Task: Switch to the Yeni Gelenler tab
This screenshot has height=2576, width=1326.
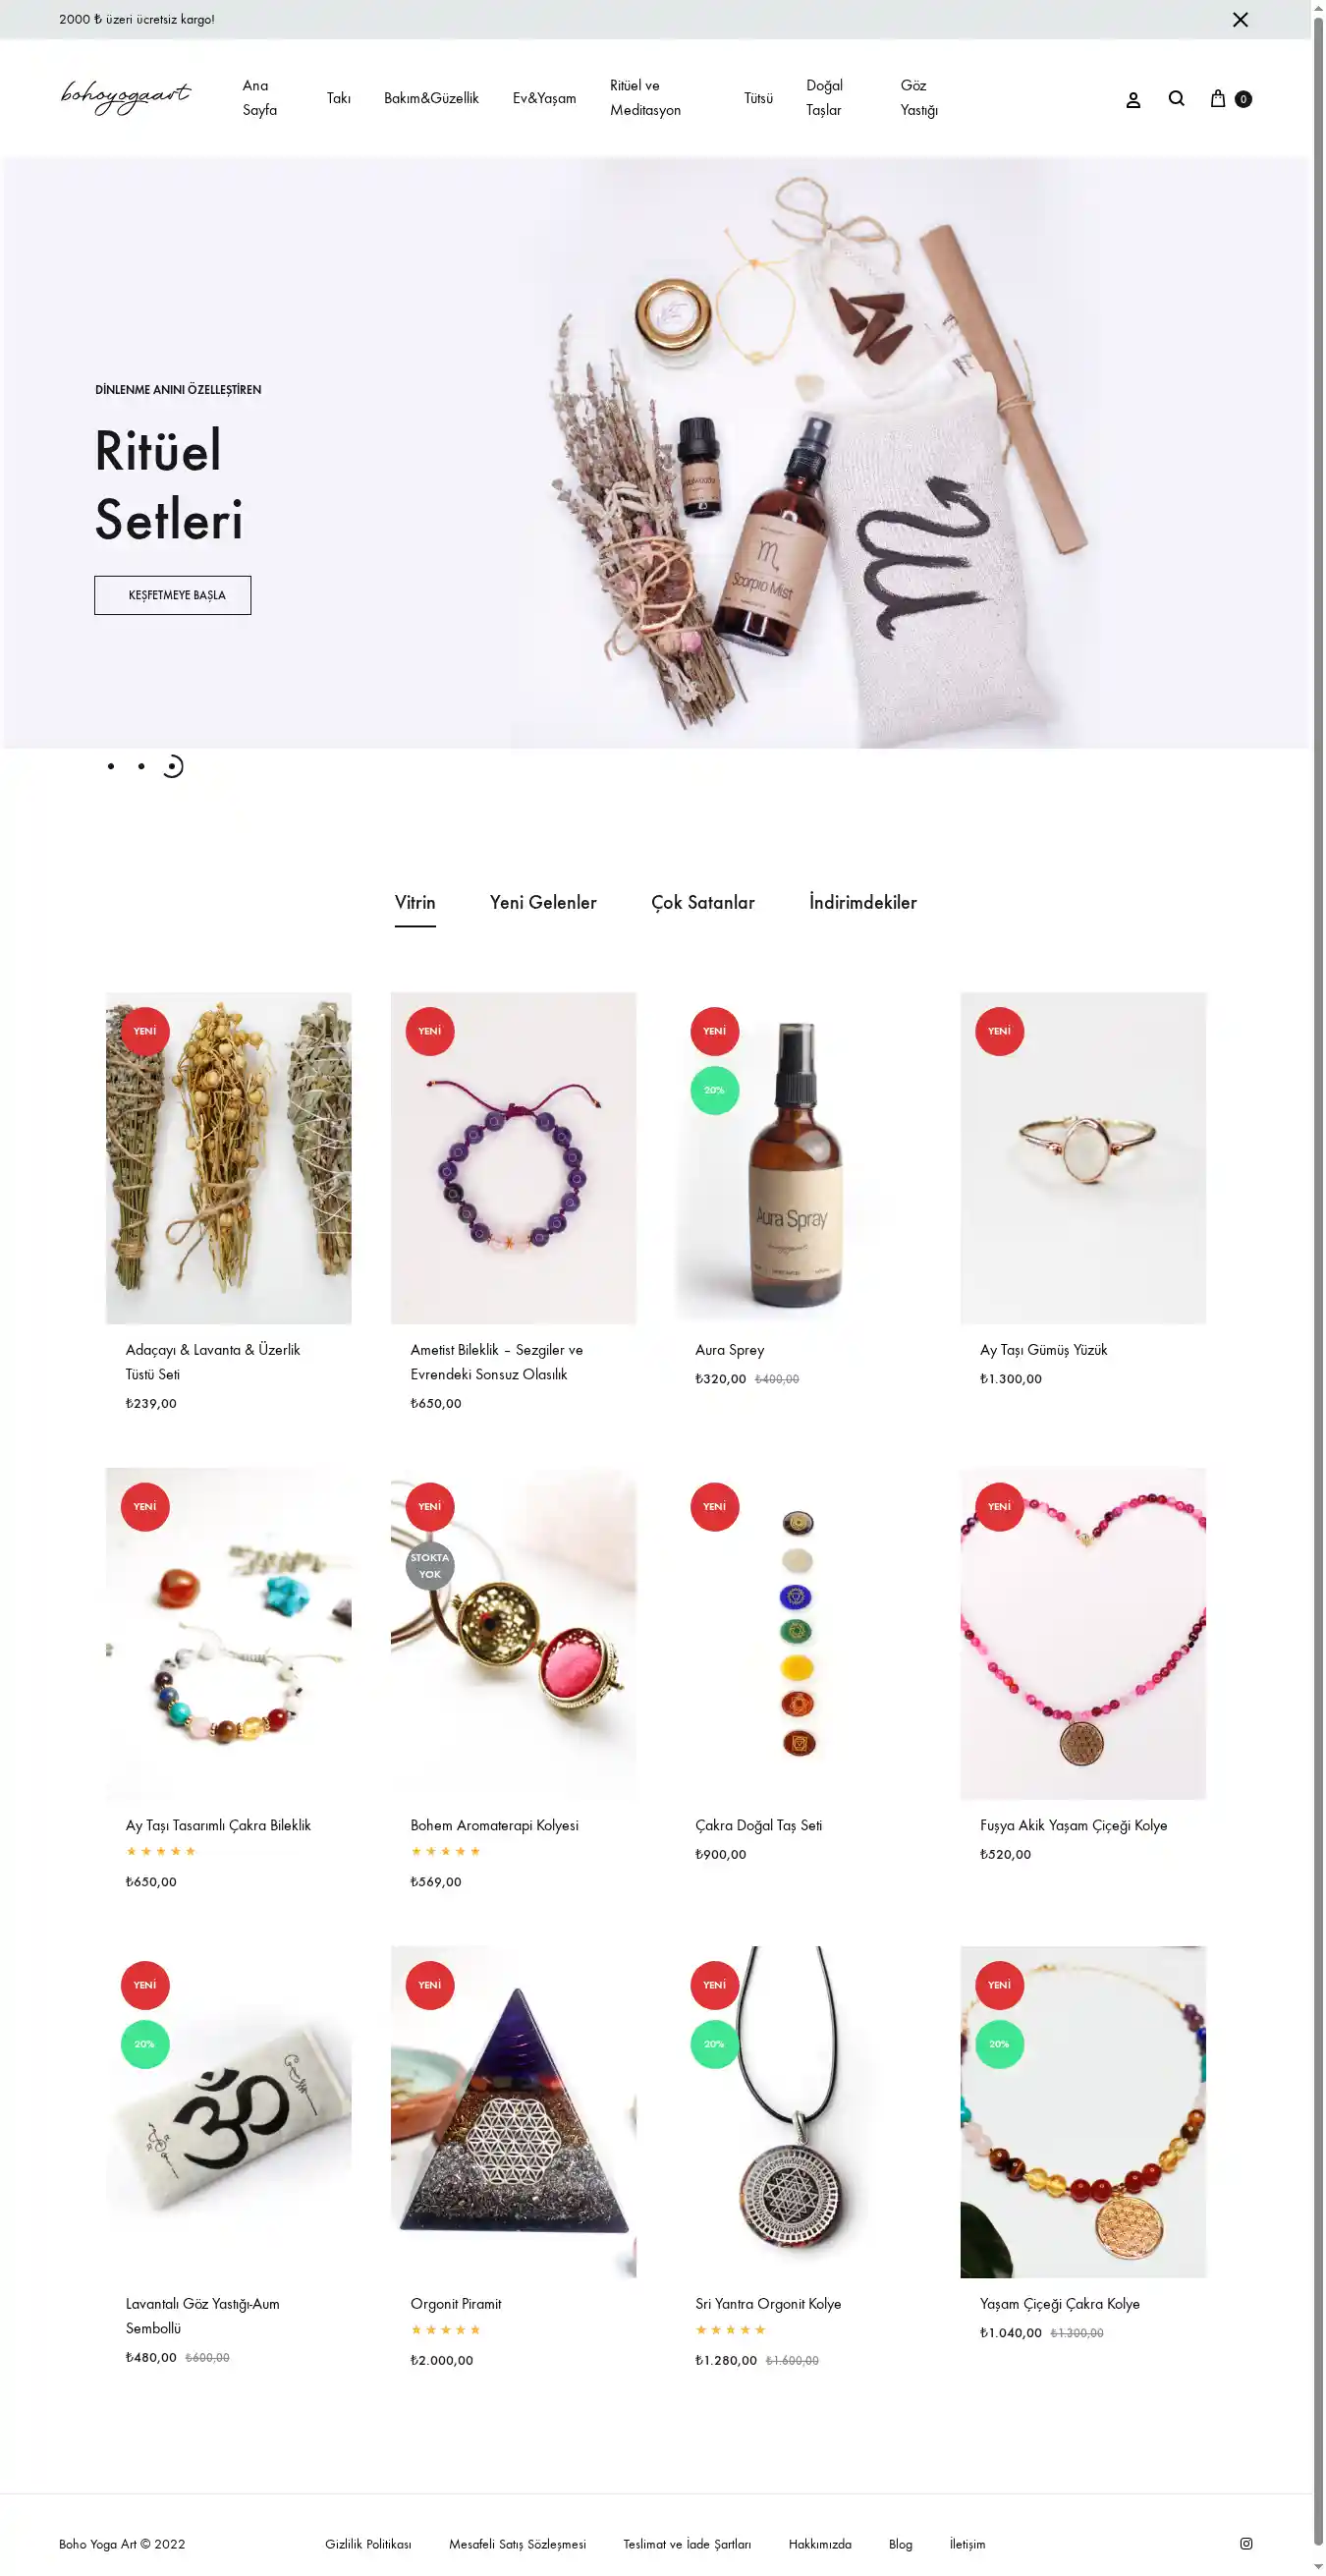Action: (x=543, y=902)
